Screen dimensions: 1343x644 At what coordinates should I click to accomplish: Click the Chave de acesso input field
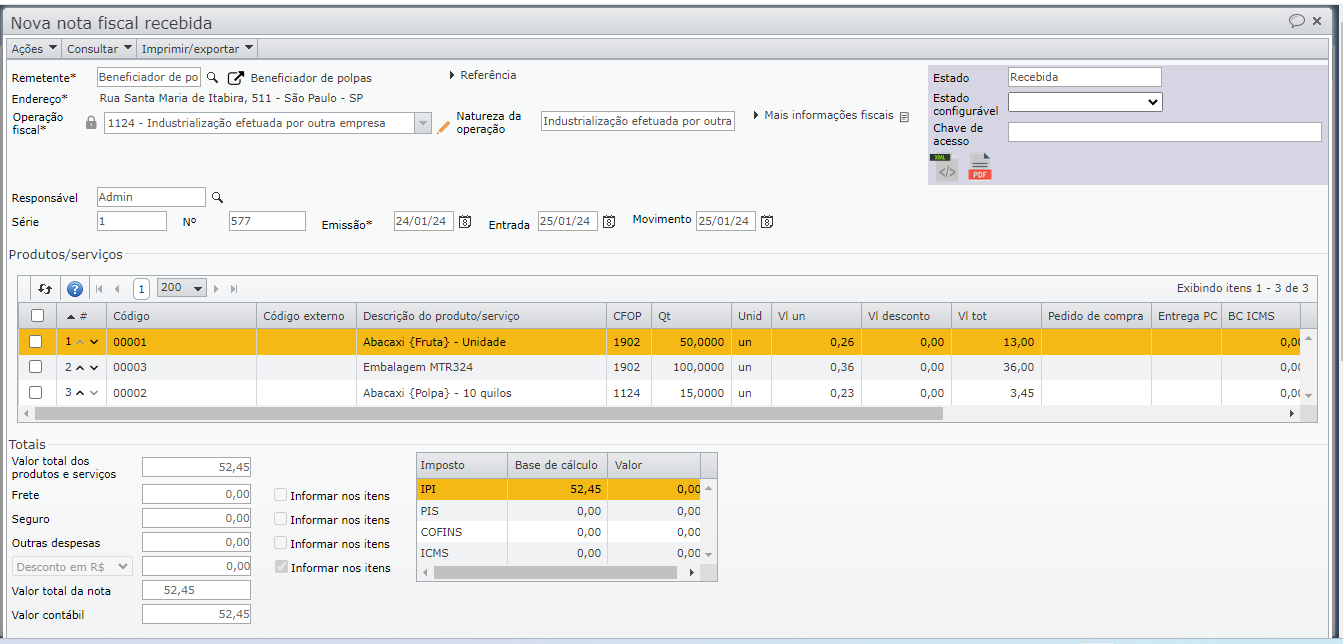1164,132
